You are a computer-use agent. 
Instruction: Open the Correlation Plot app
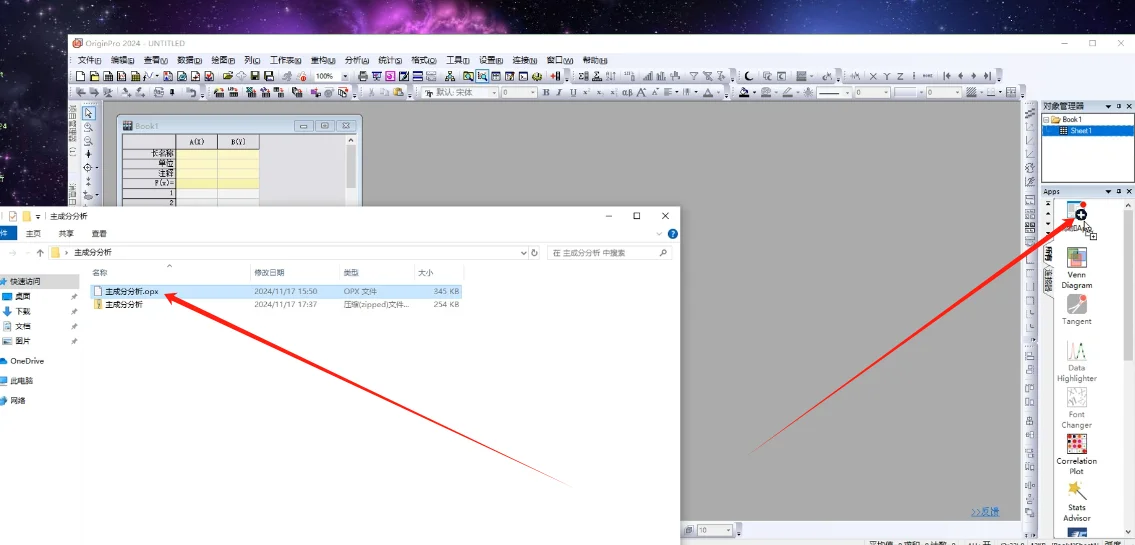click(1076, 455)
